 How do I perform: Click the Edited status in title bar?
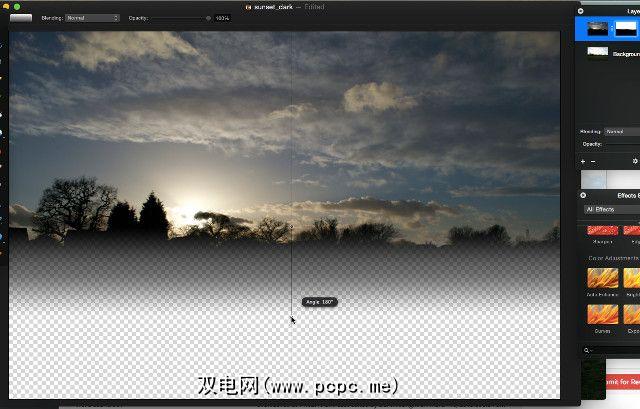tap(314, 7)
